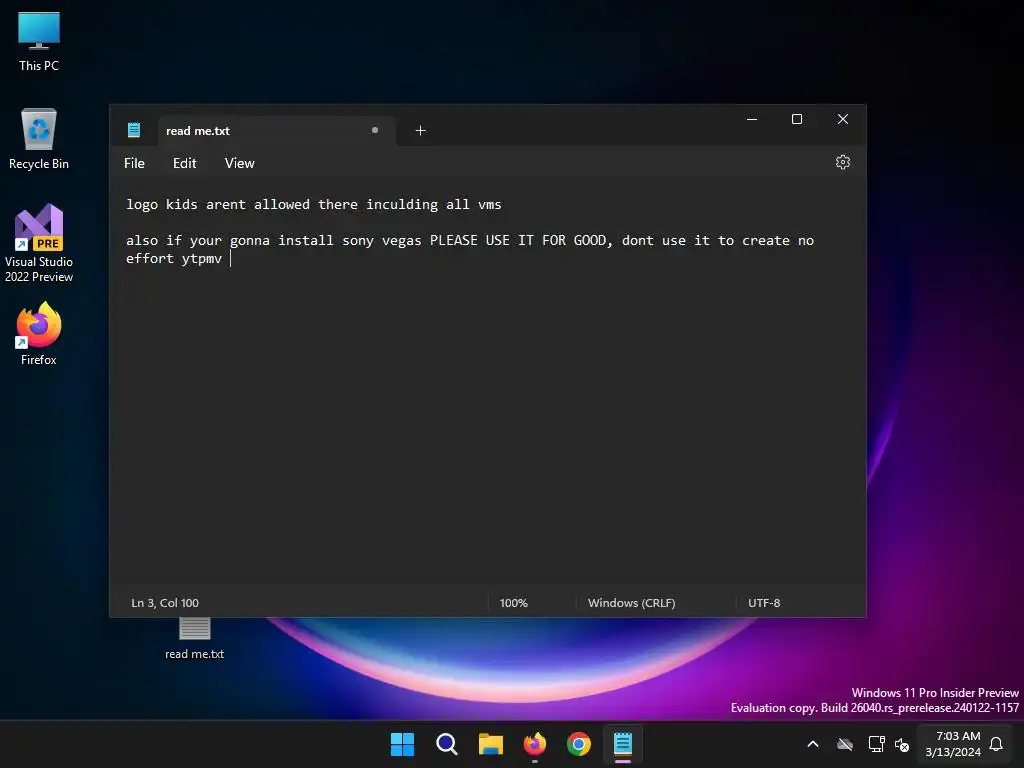Open the notifications bell
Screen dimensions: 1024x768
(x=997, y=744)
